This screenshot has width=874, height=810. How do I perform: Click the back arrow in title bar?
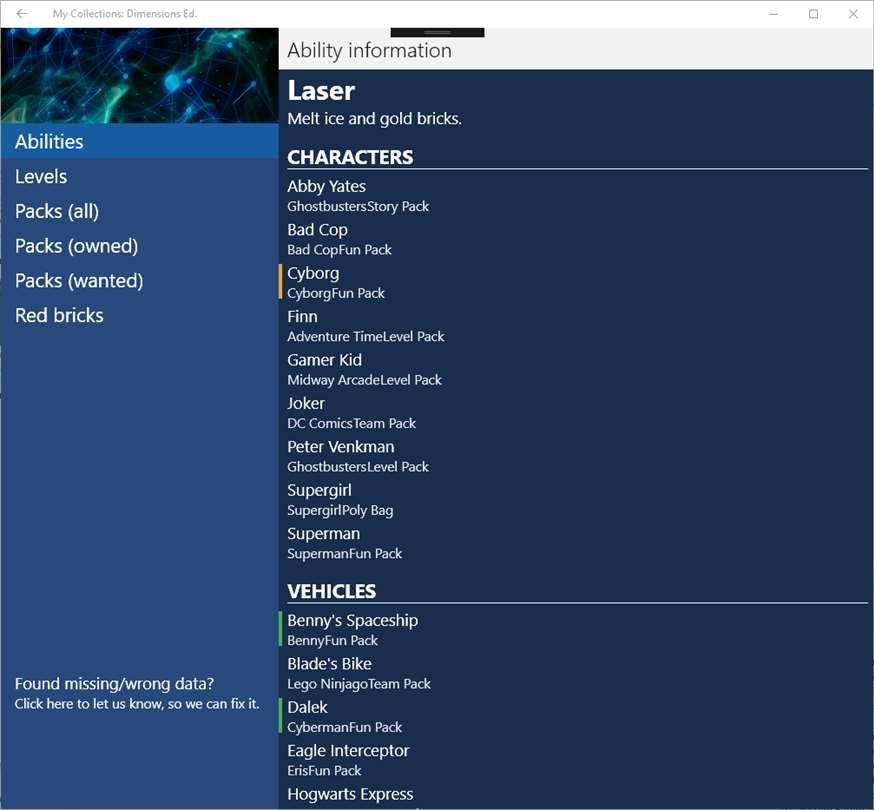point(21,13)
